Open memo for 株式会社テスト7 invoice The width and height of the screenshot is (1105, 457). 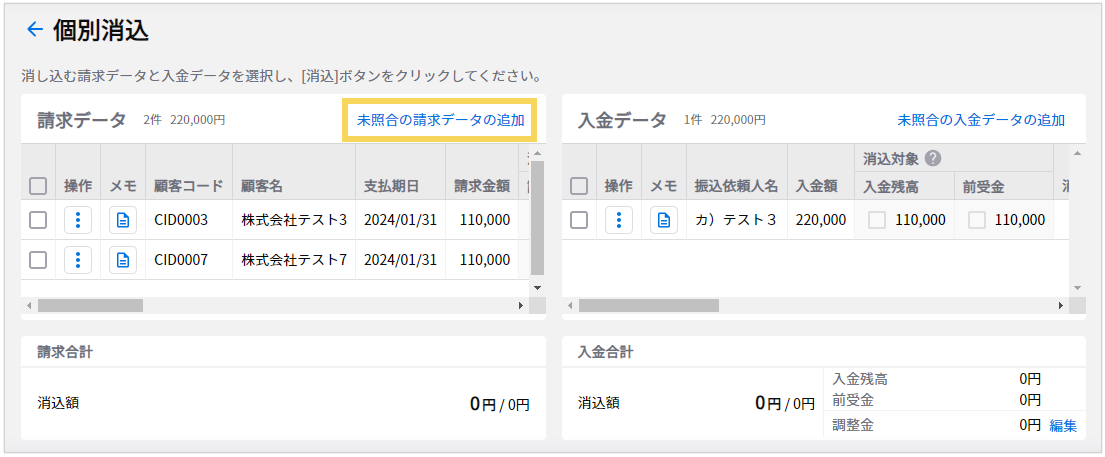(123, 260)
